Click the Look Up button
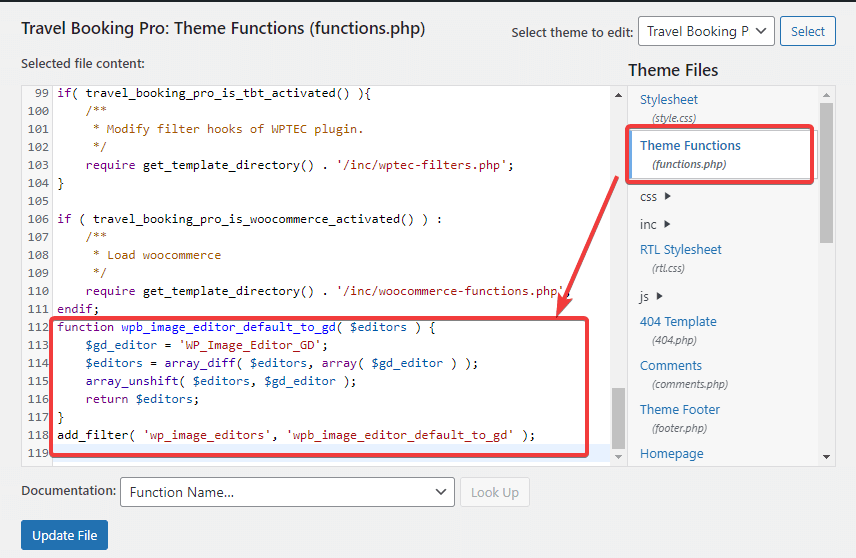This screenshot has height=558, width=856. pos(494,492)
